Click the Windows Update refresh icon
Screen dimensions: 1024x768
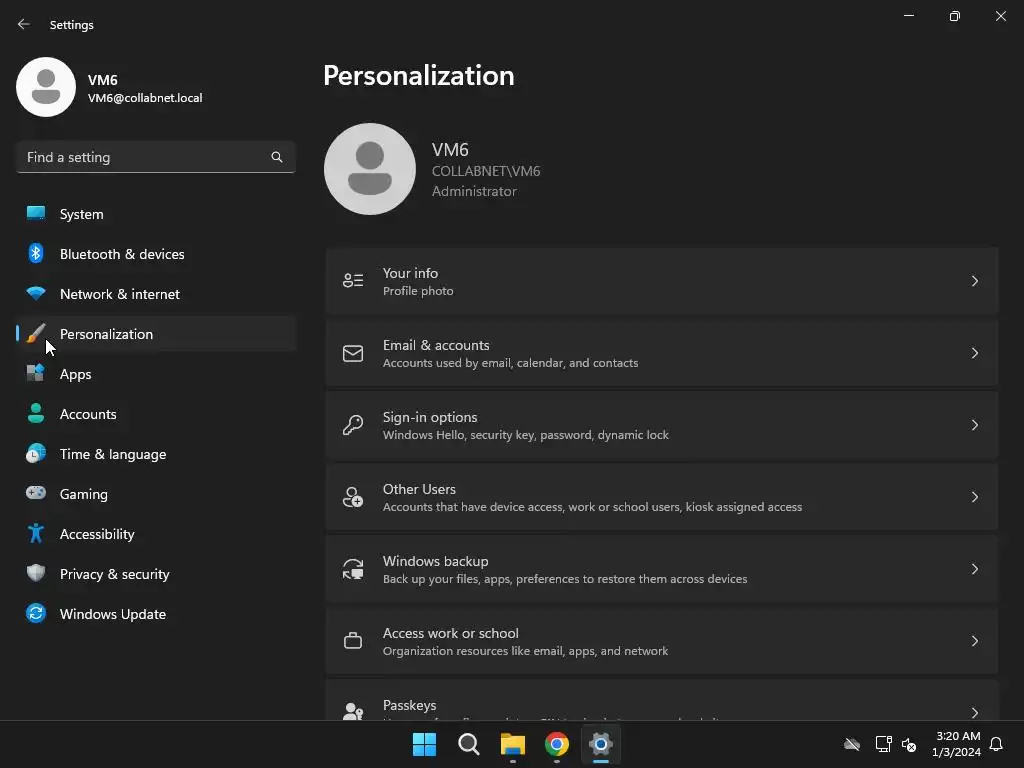tap(36, 613)
